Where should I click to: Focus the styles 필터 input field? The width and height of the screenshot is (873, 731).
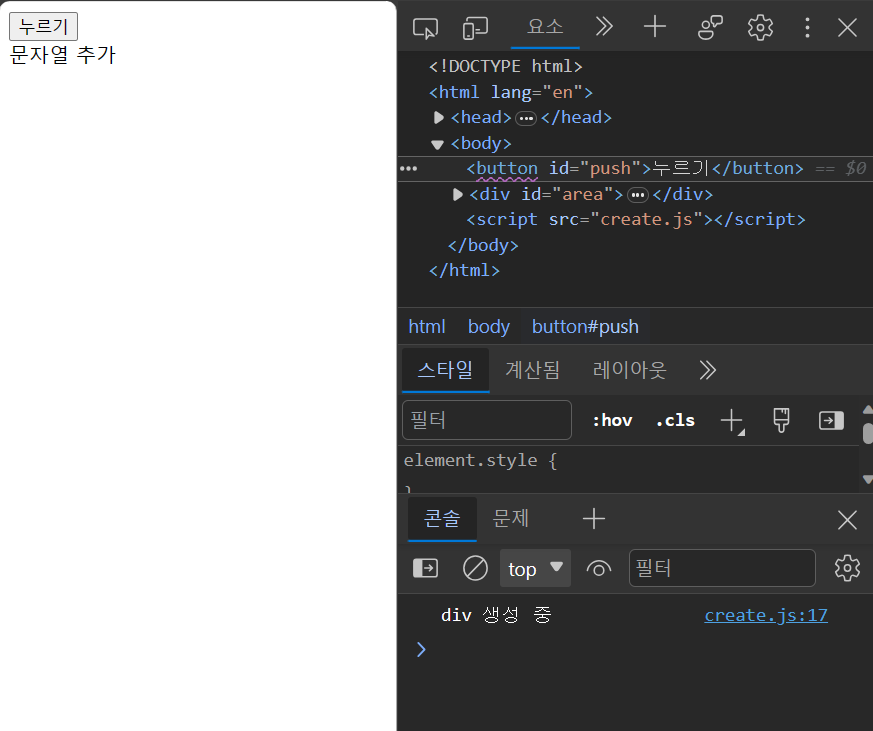tap(487, 420)
